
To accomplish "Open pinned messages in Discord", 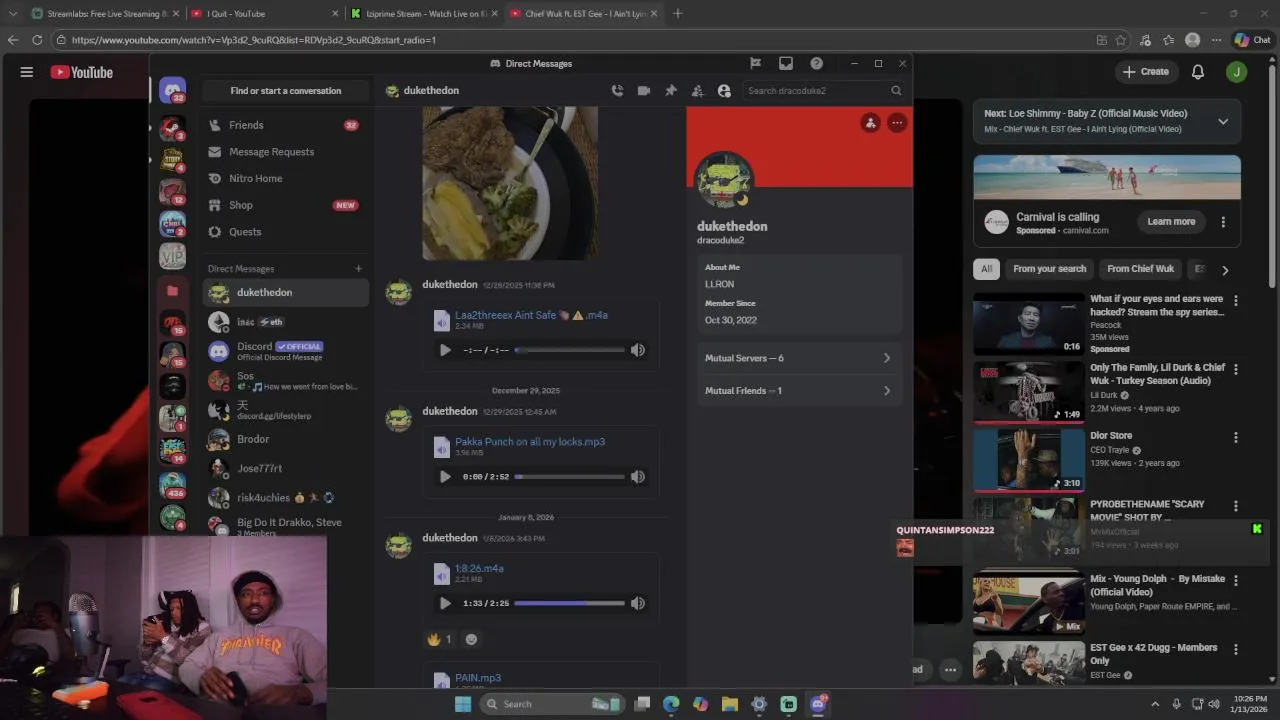I will point(671,90).
